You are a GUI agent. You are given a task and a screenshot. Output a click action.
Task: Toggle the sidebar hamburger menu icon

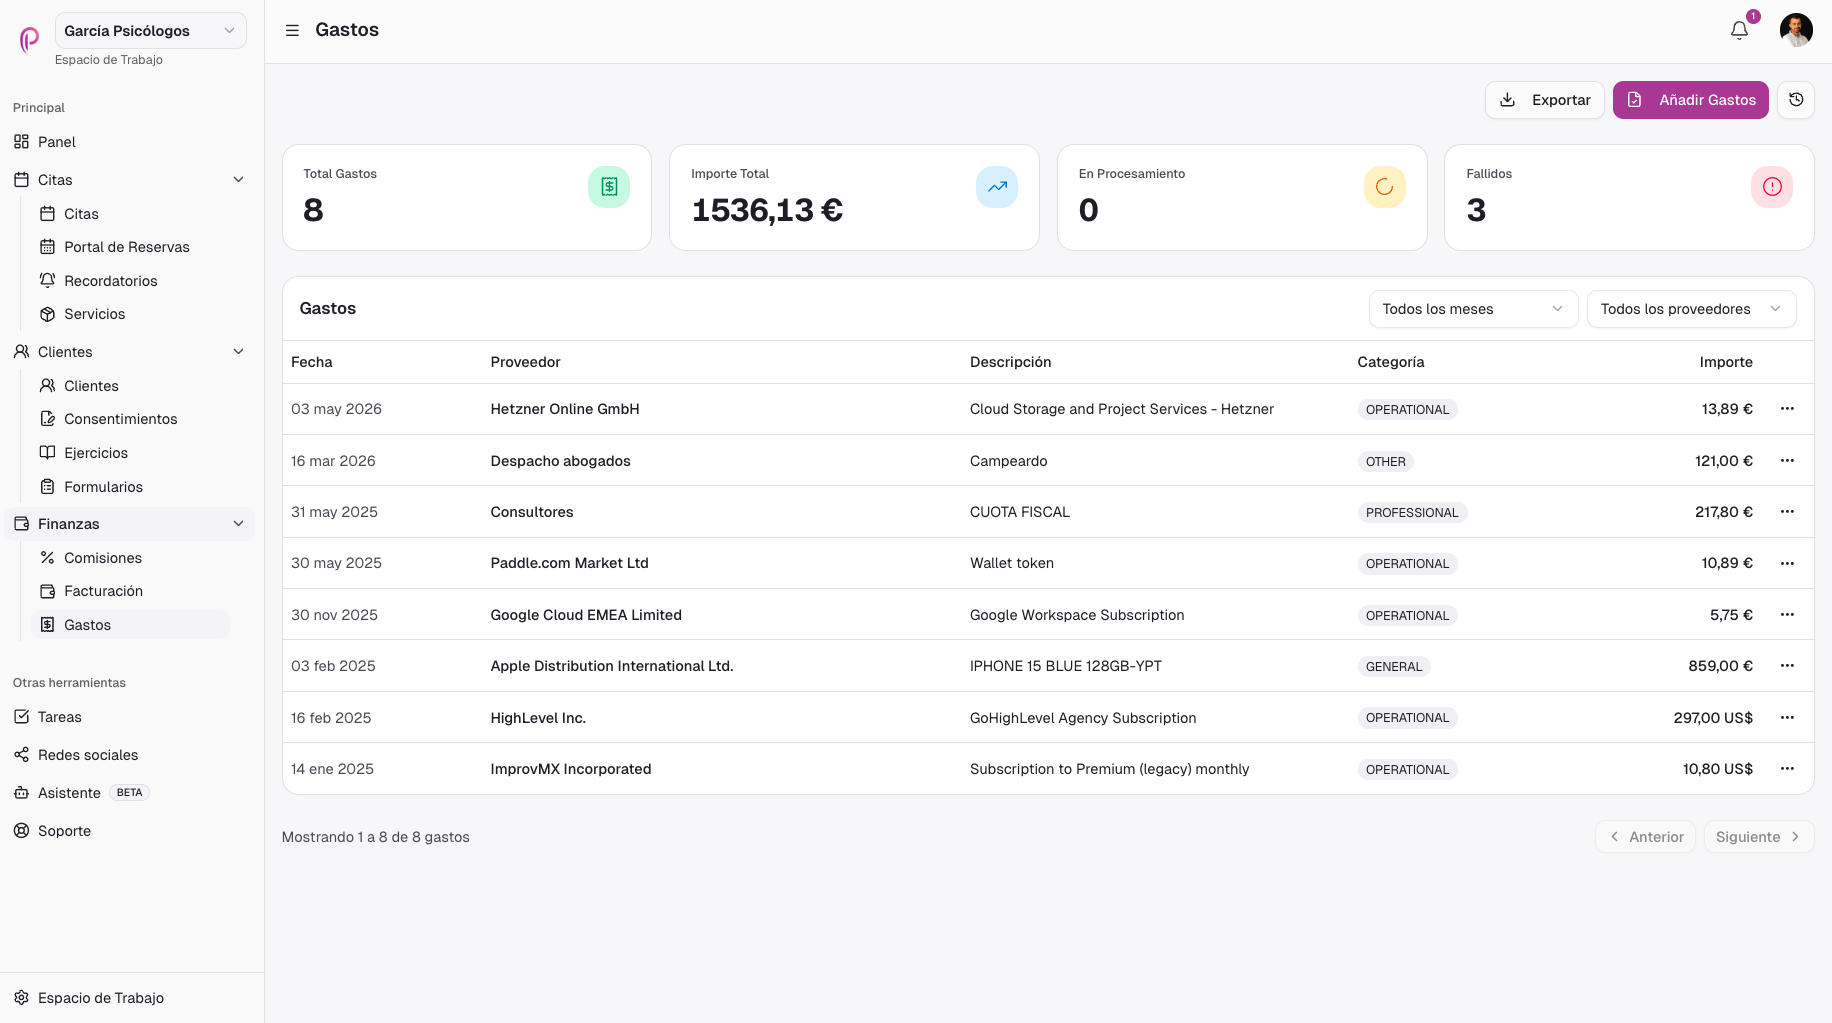[x=292, y=30]
